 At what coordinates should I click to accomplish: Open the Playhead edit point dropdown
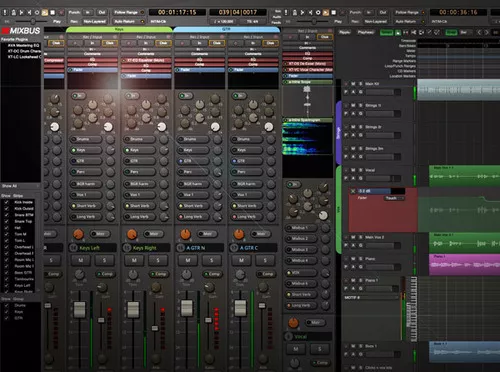pos(366,32)
